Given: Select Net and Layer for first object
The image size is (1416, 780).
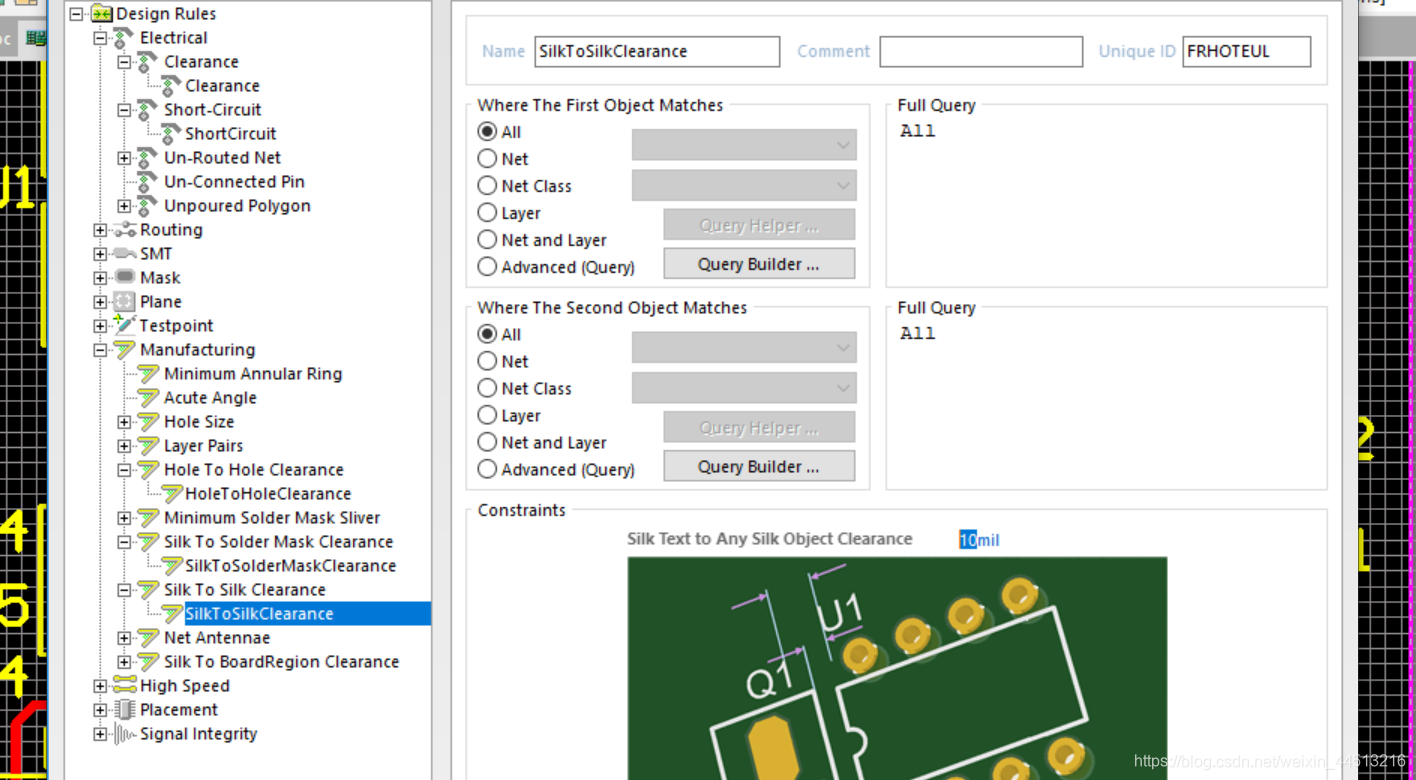Looking at the screenshot, I should pos(487,239).
